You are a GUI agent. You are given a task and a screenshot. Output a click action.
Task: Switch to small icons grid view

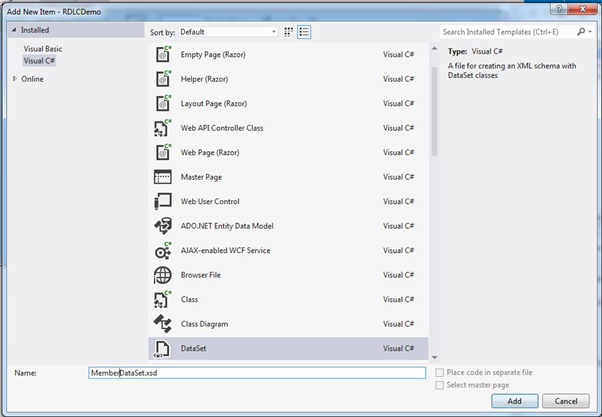coord(288,32)
